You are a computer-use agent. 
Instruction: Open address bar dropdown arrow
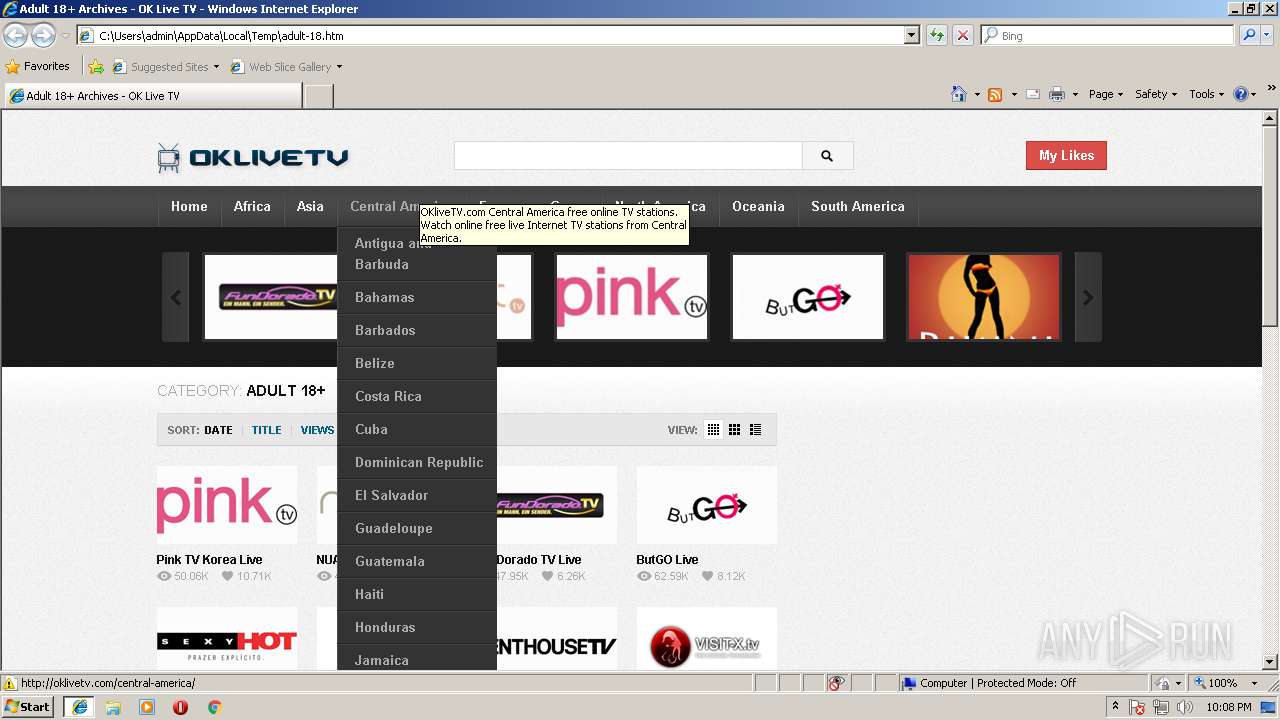click(x=911, y=35)
